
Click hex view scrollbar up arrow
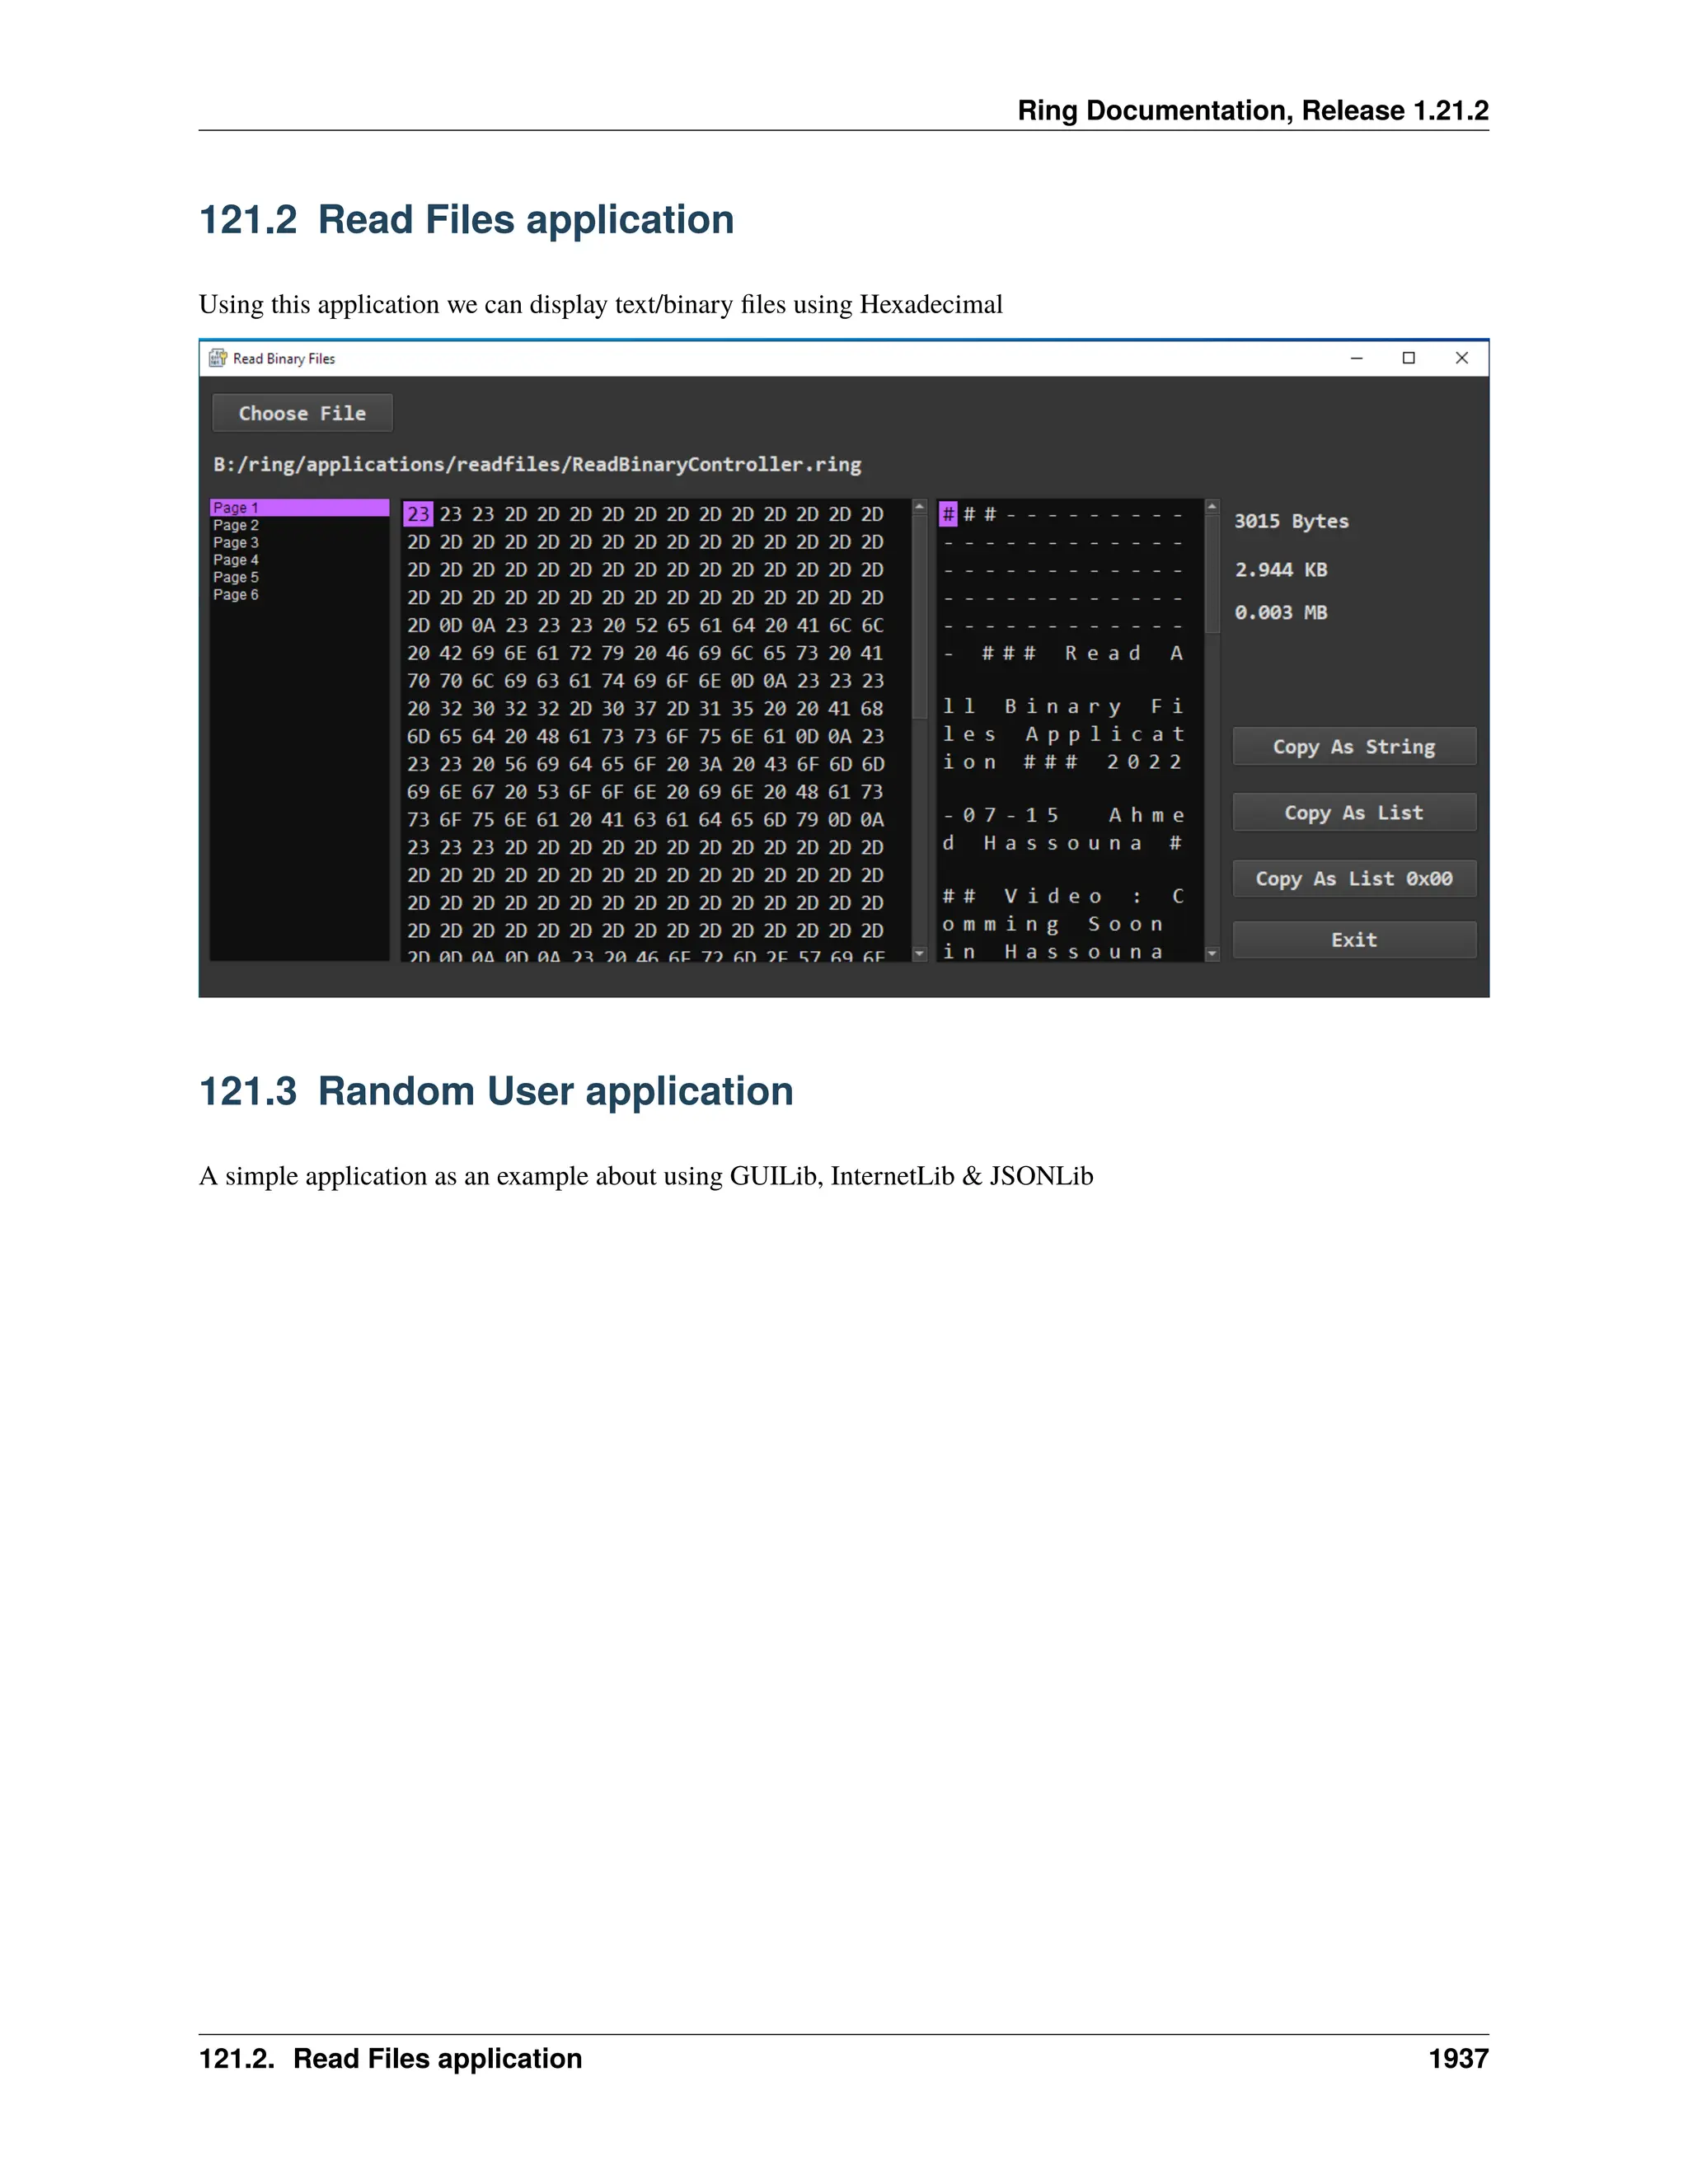pyautogui.click(x=919, y=507)
